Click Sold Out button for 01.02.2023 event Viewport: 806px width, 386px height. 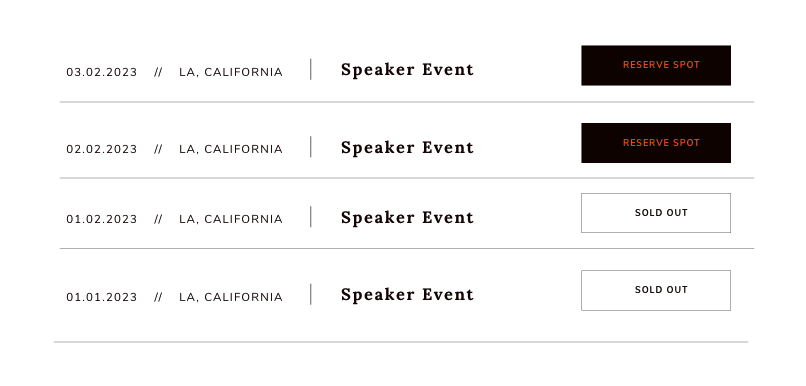pos(656,213)
